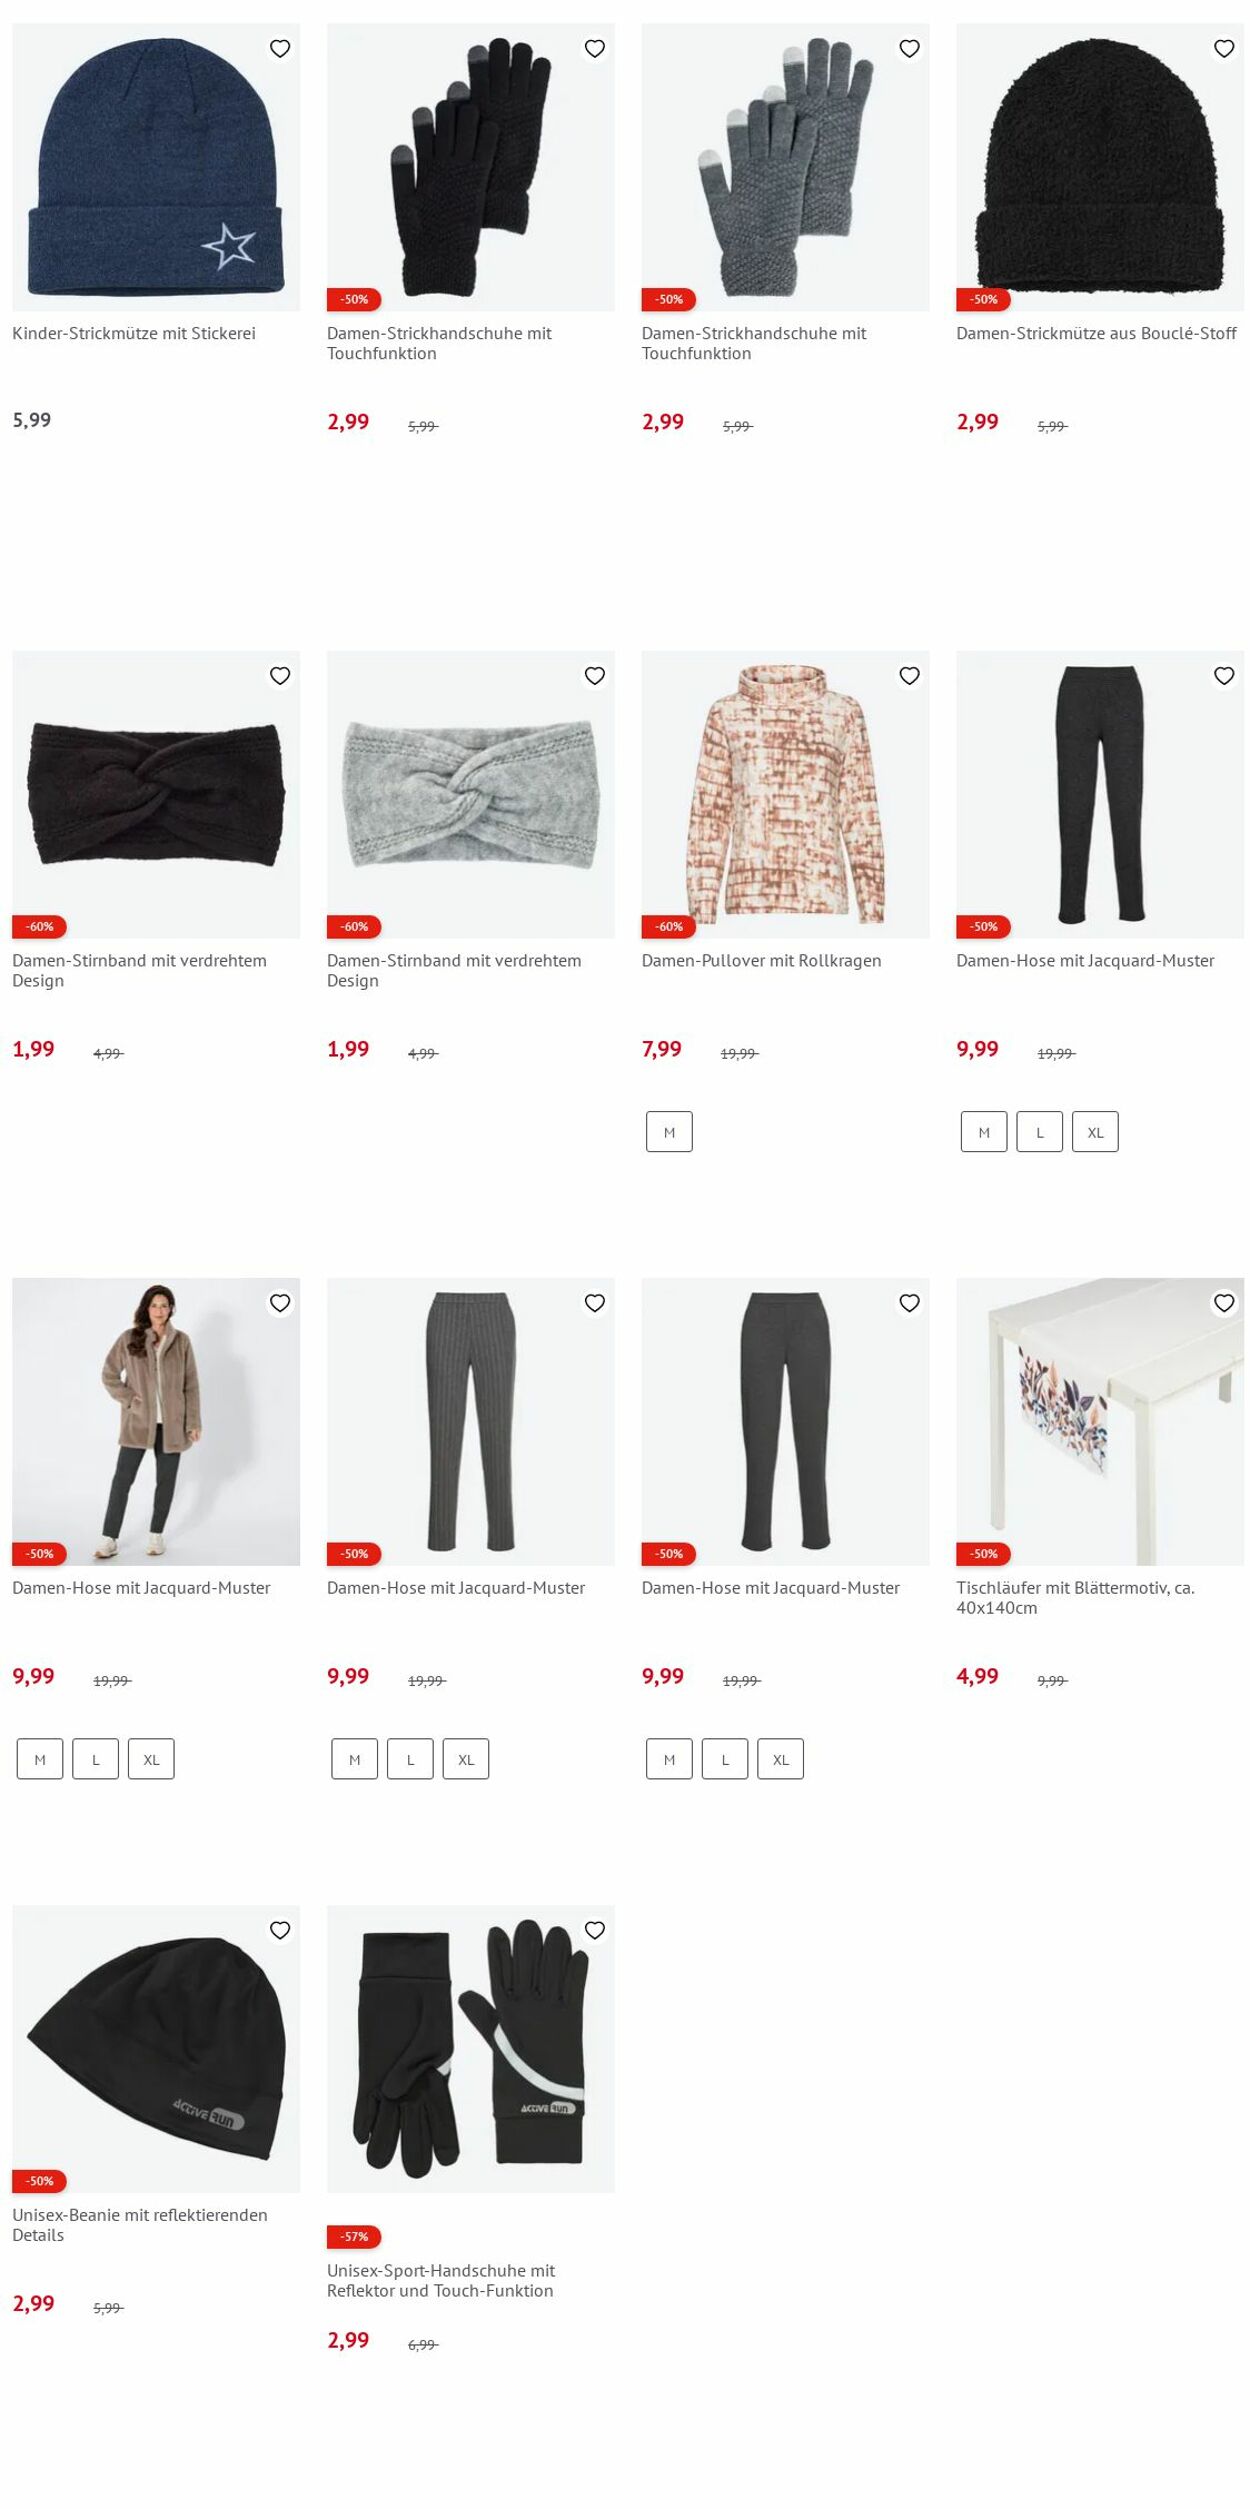
Task: Heart the Unisex-Beanie product
Action: 280,1930
